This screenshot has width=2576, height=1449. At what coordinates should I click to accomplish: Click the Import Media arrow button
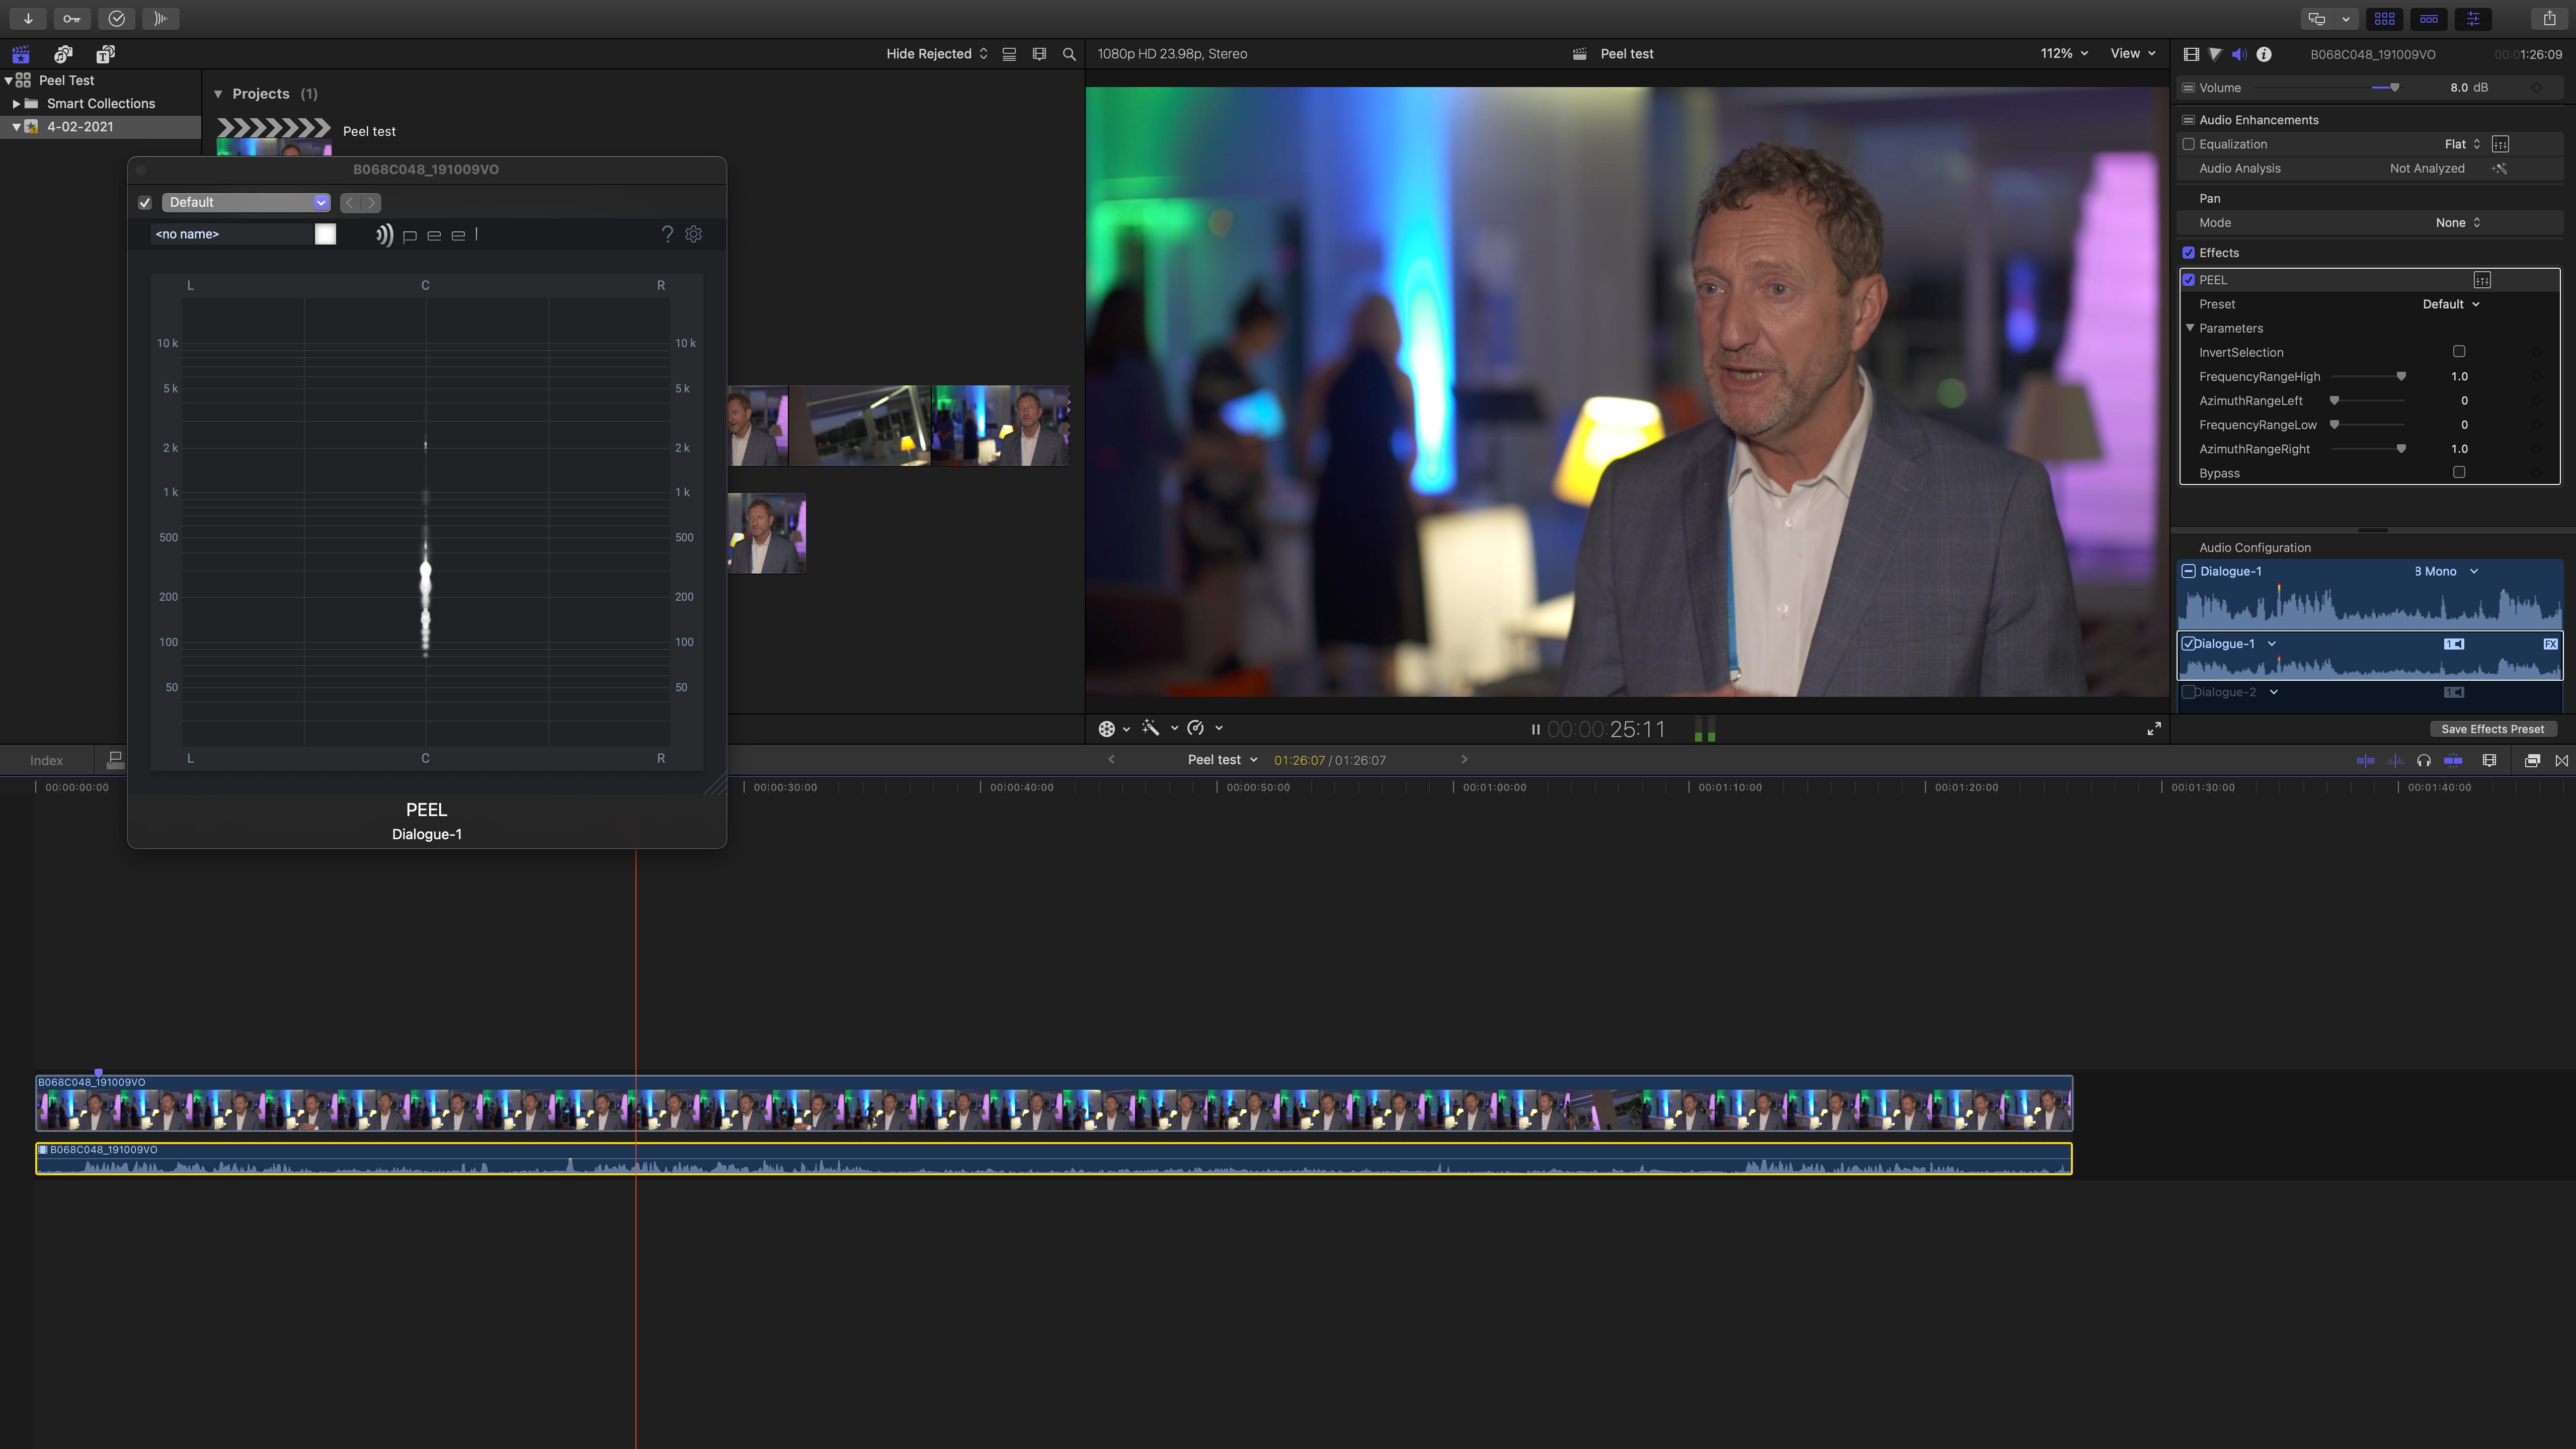28,18
